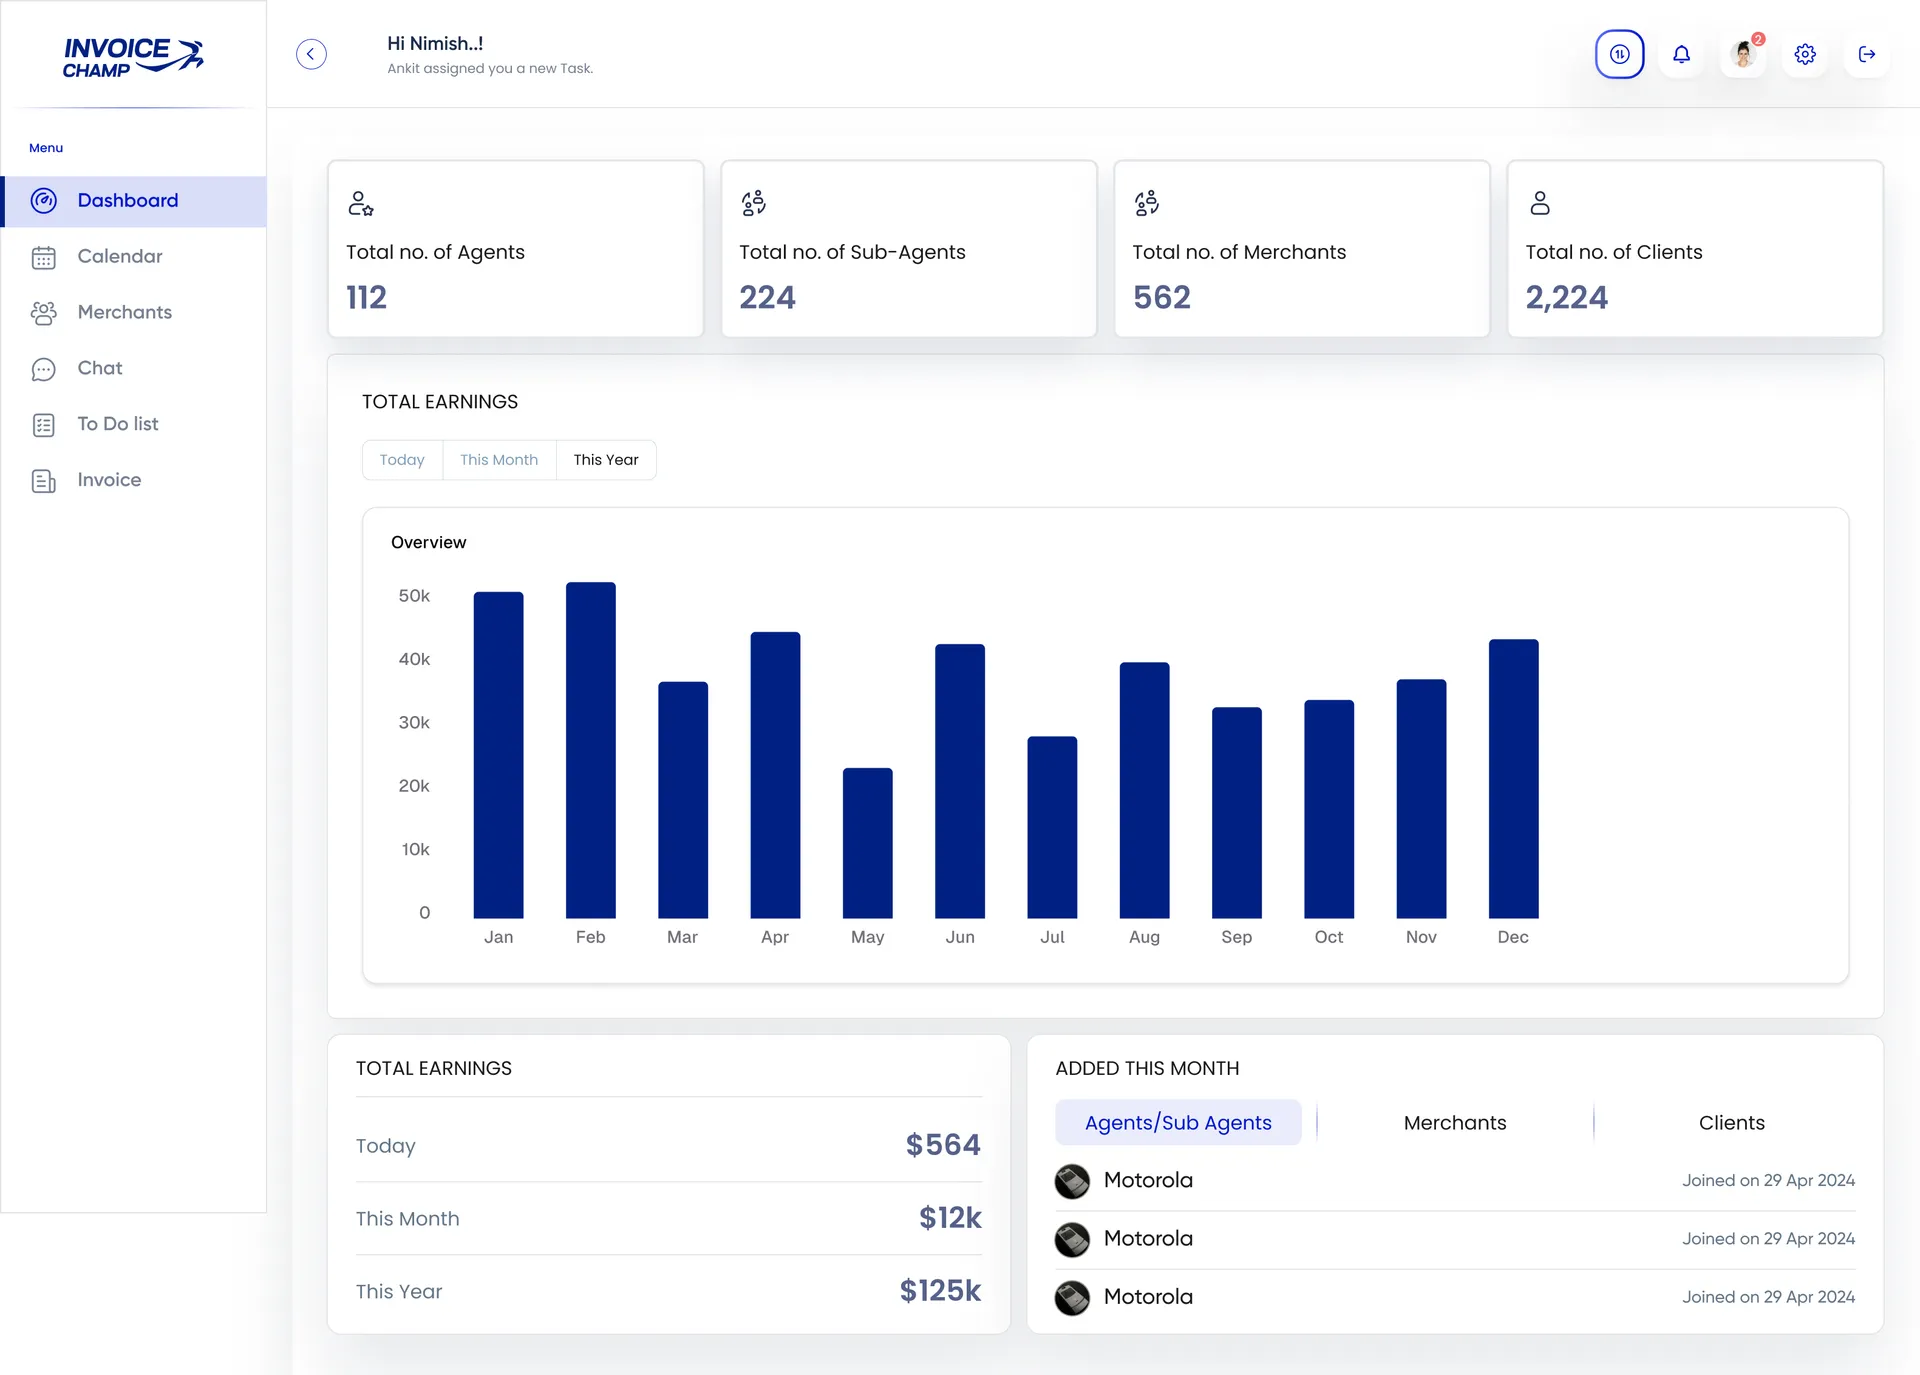Viewport: 1920px width, 1375px height.
Task: Click the February bar in chart
Action: [x=590, y=750]
